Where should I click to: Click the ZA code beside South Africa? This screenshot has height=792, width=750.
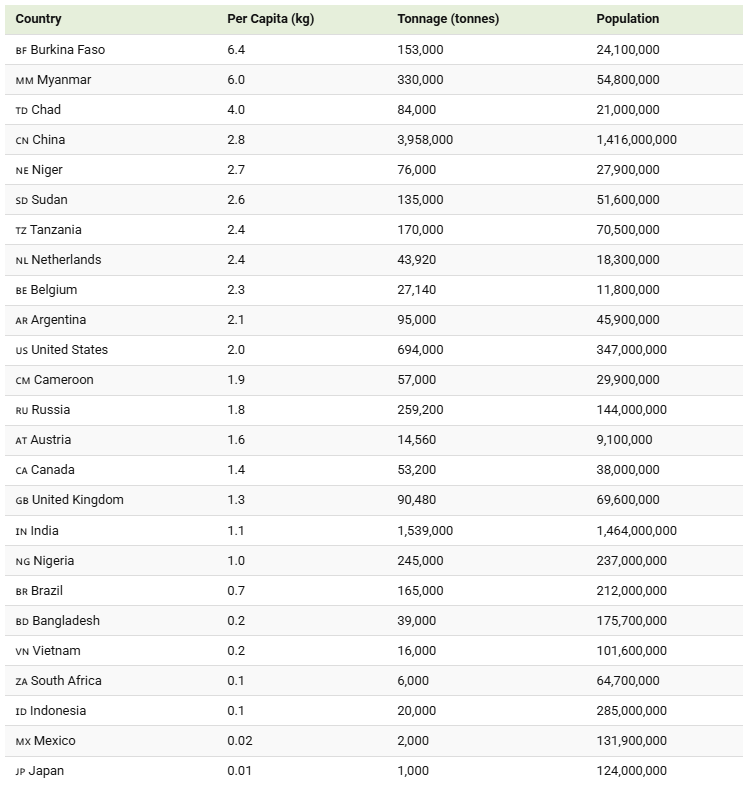[21, 682]
